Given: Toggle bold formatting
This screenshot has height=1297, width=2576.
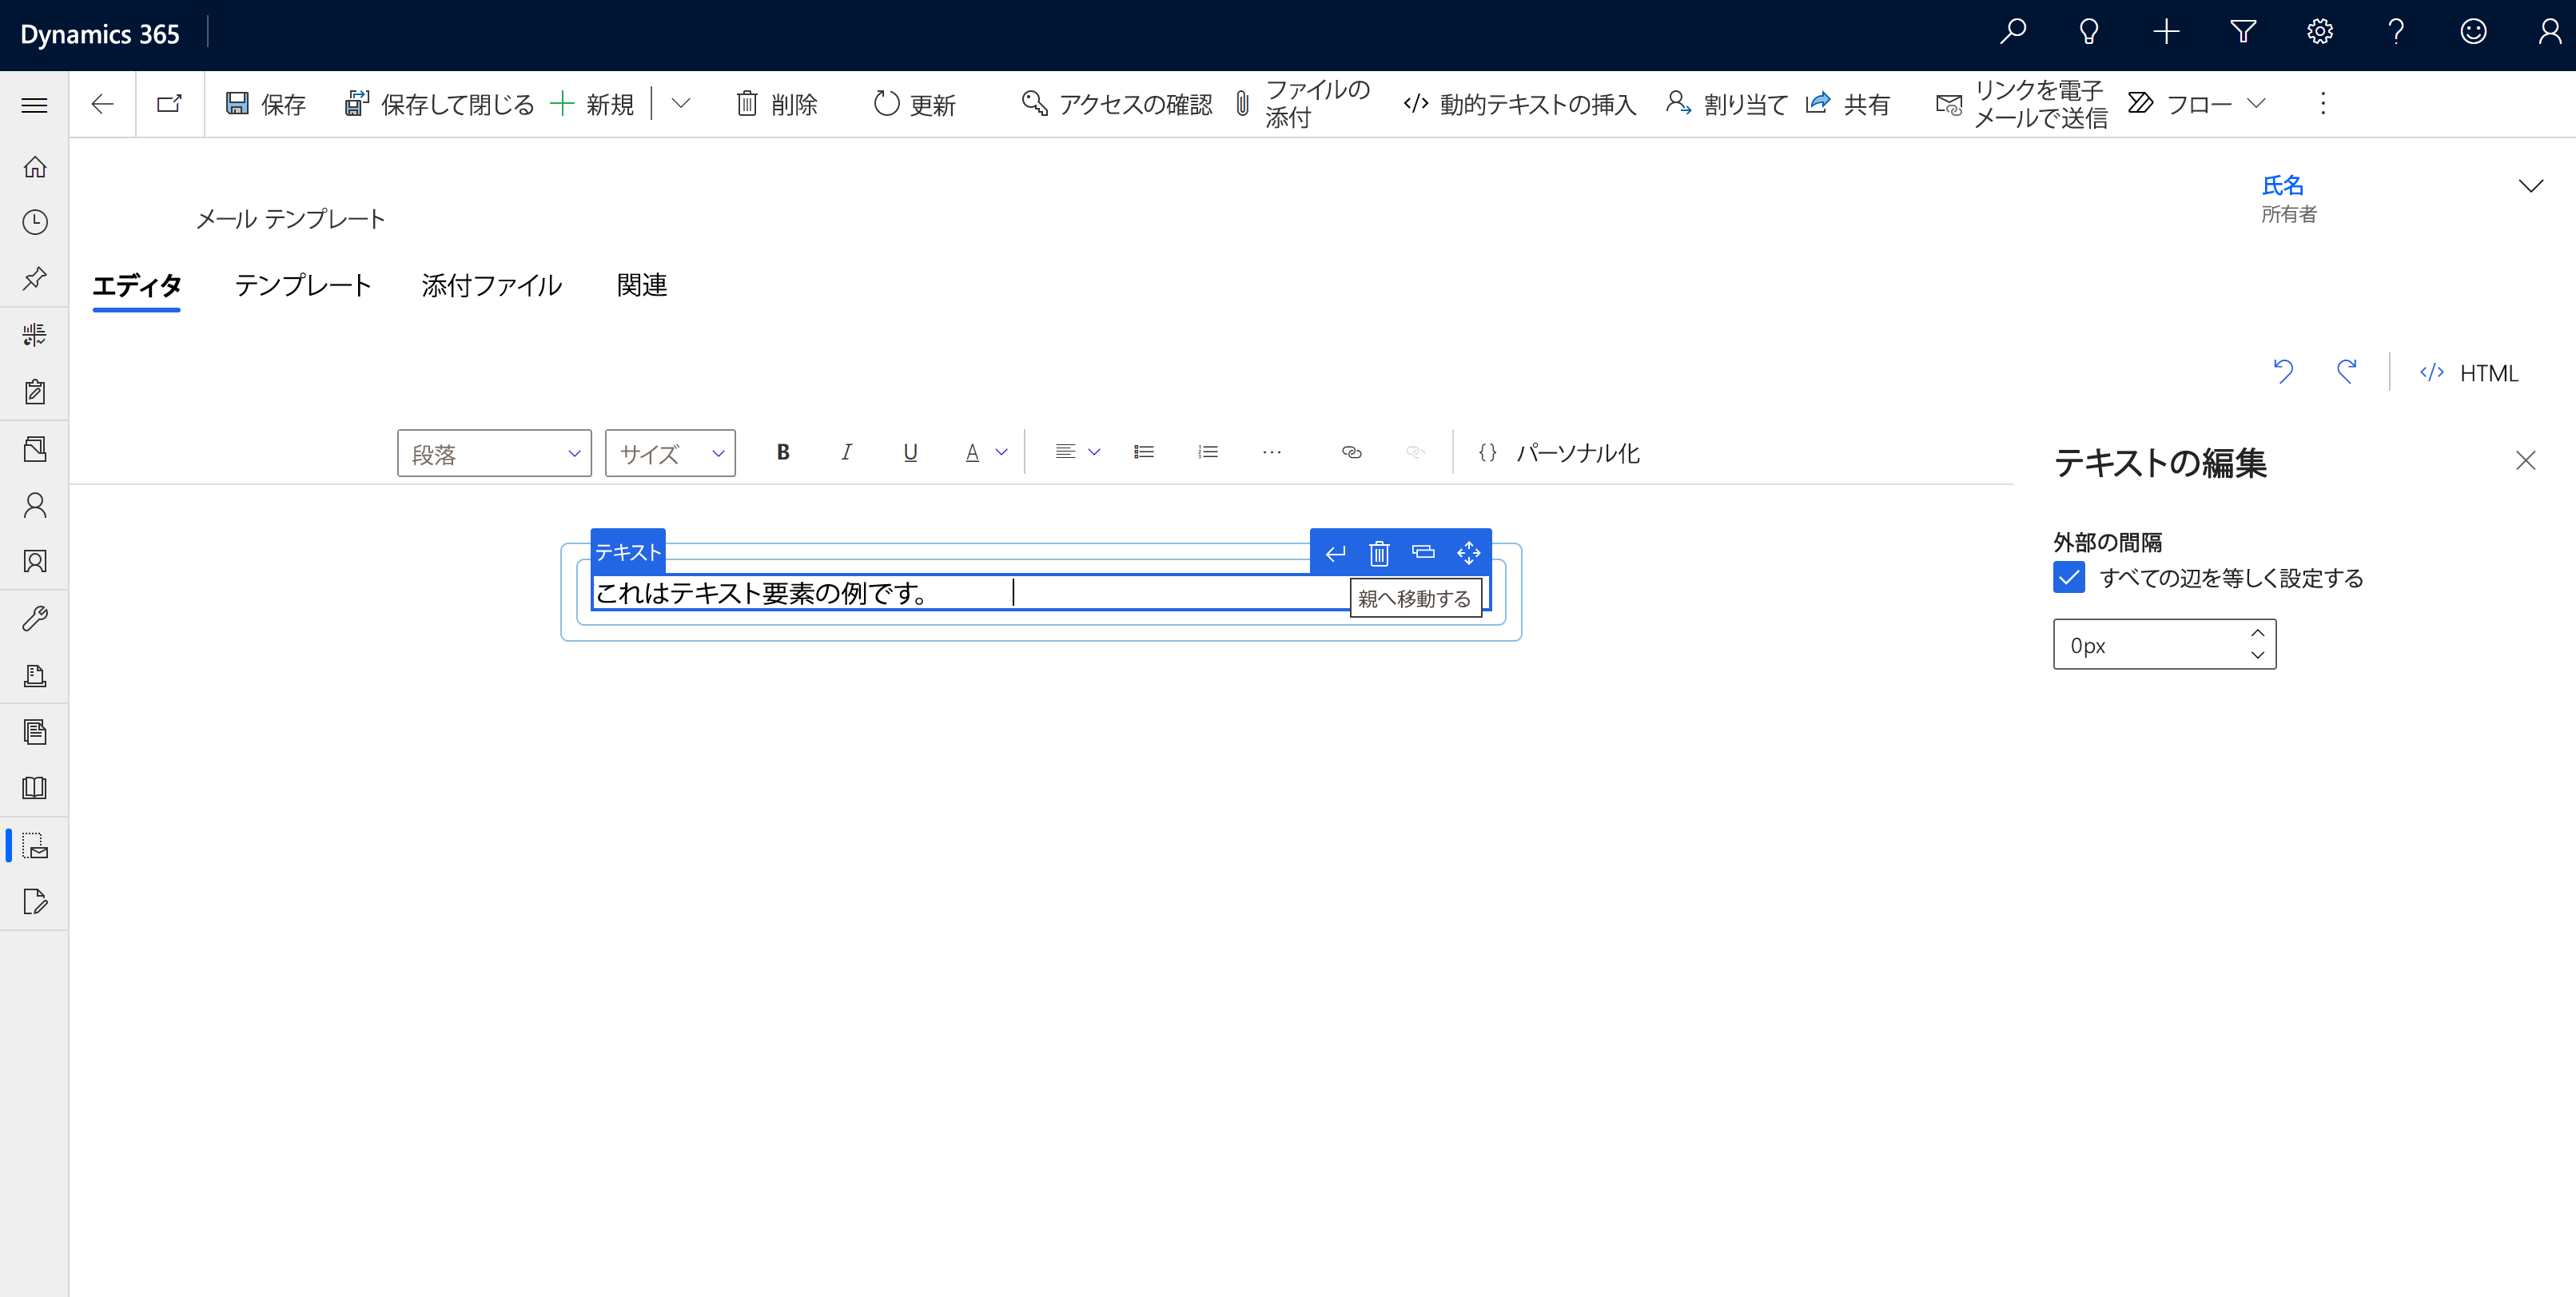Looking at the screenshot, I should click(783, 453).
